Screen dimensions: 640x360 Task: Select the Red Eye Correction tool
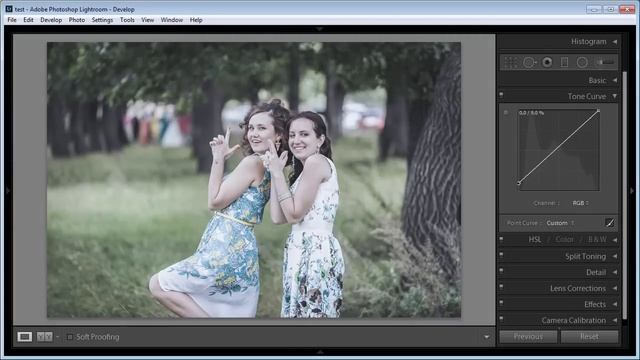point(547,62)
